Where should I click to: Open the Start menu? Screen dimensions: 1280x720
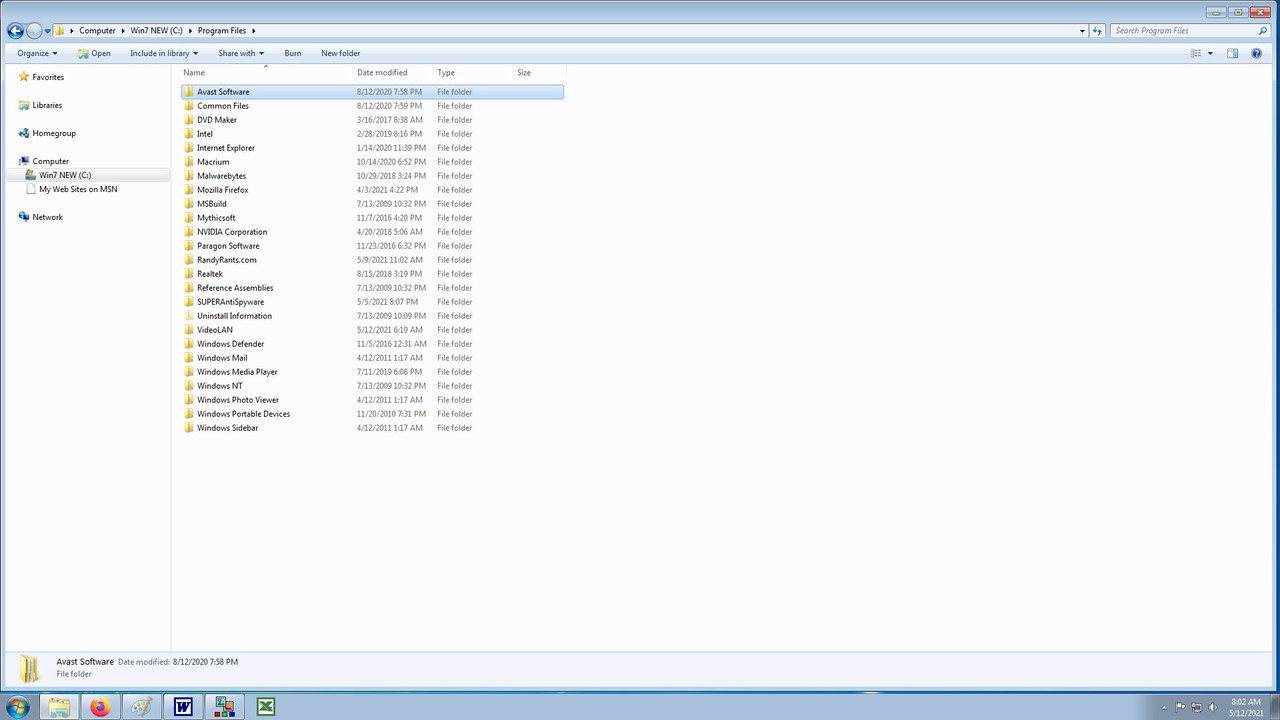point(17,707)
